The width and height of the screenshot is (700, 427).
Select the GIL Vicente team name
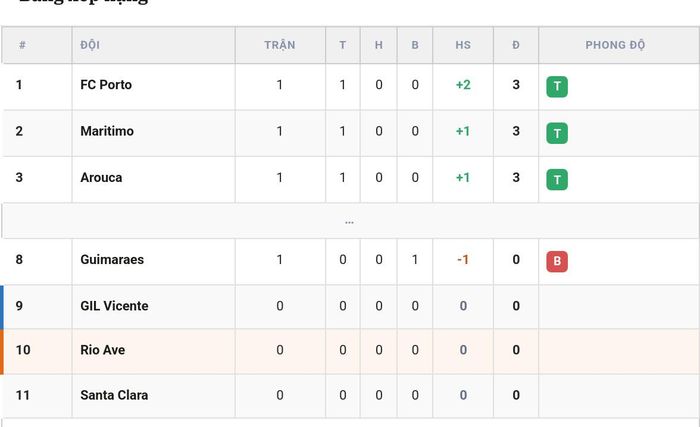coord(114,306)
